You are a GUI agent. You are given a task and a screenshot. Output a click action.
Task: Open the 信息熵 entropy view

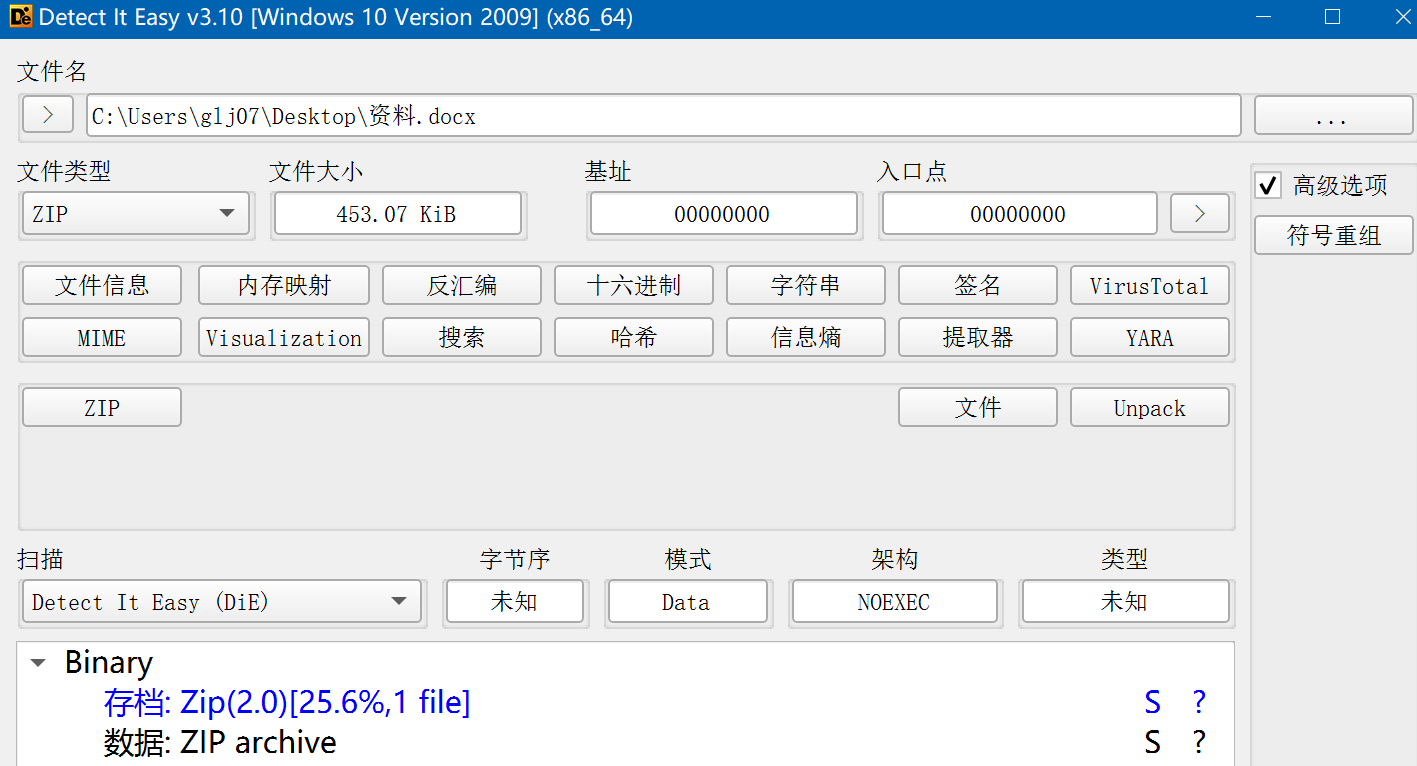pyautogui.click(x=805, y=338)
